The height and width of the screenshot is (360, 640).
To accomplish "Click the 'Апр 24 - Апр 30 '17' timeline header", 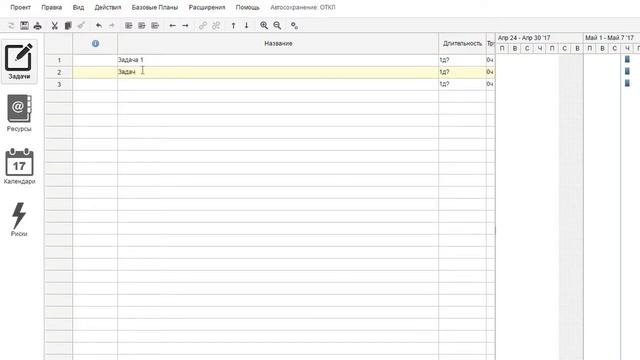I will (x=540, y=38).
